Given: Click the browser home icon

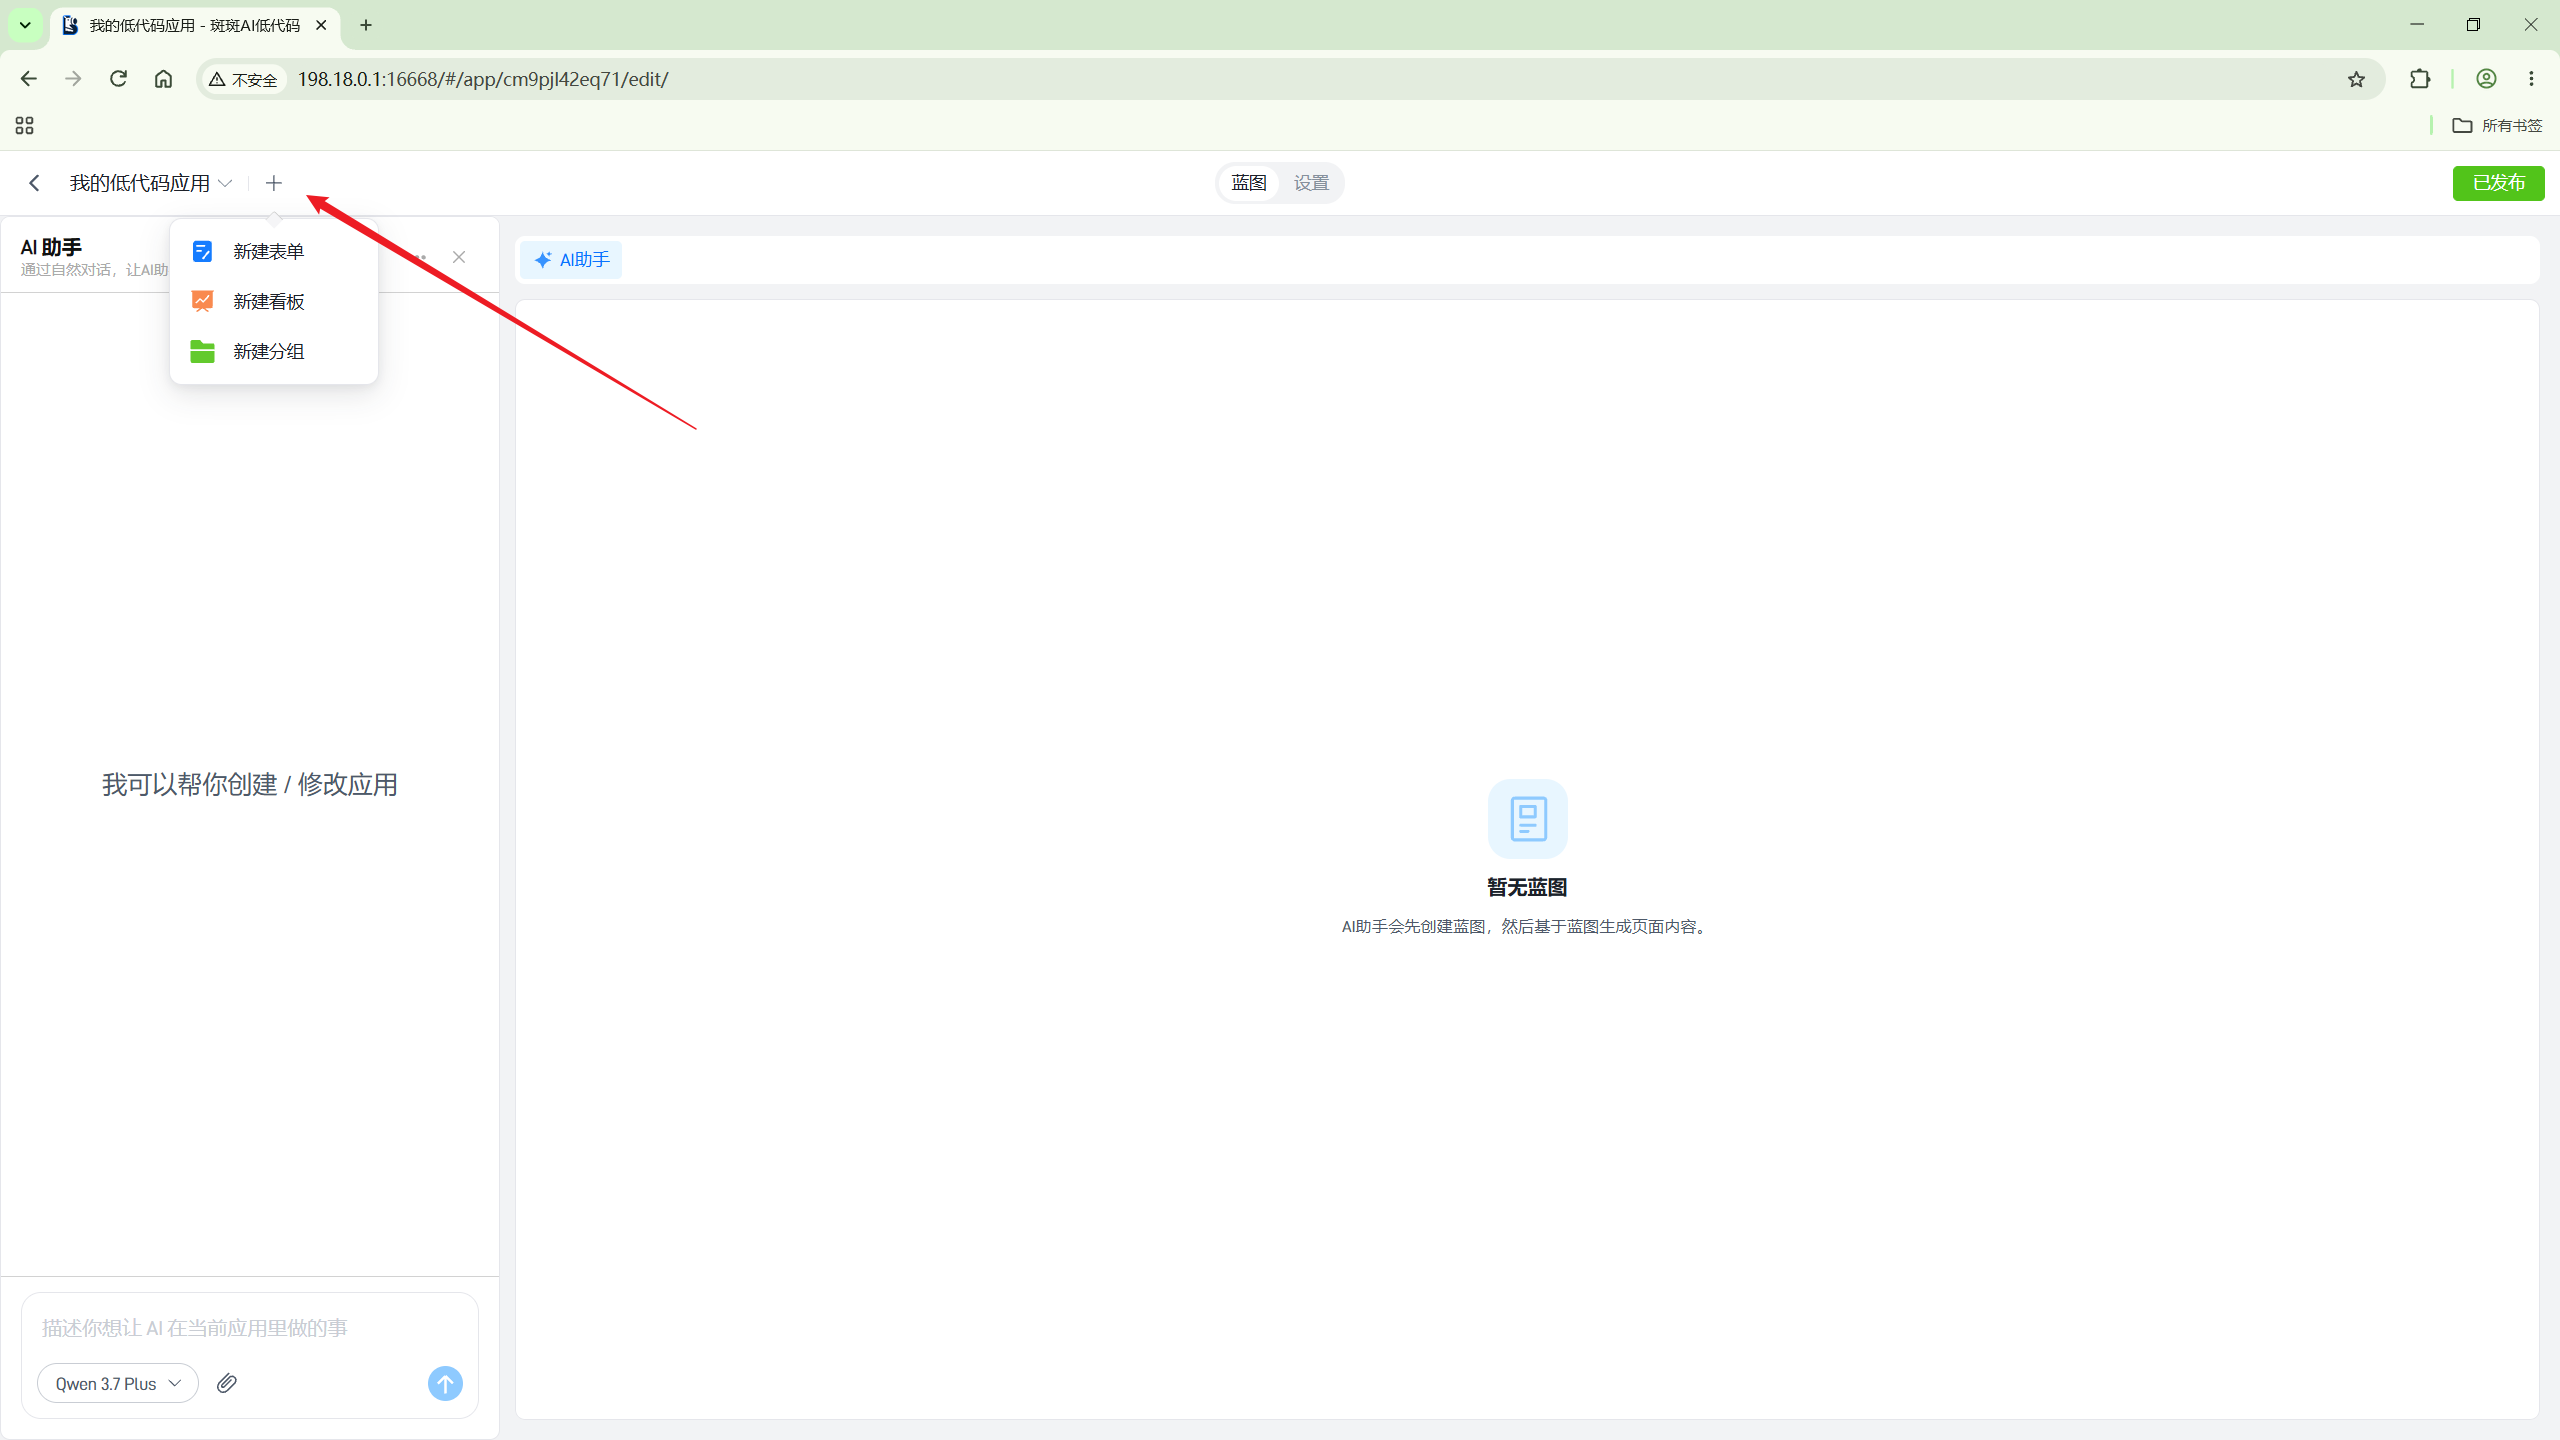Looking at the screenshot, I should pos(163,79).
